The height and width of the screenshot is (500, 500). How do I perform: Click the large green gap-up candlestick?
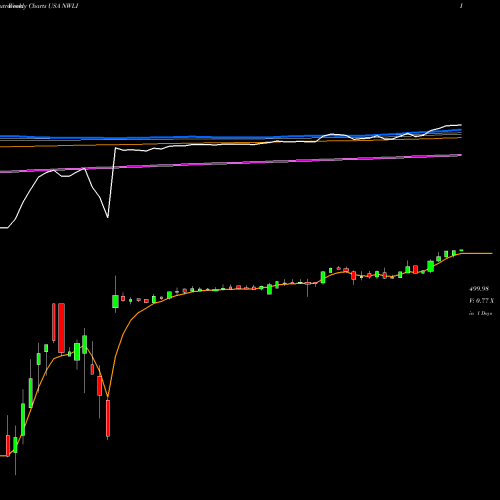click(115, 301)
